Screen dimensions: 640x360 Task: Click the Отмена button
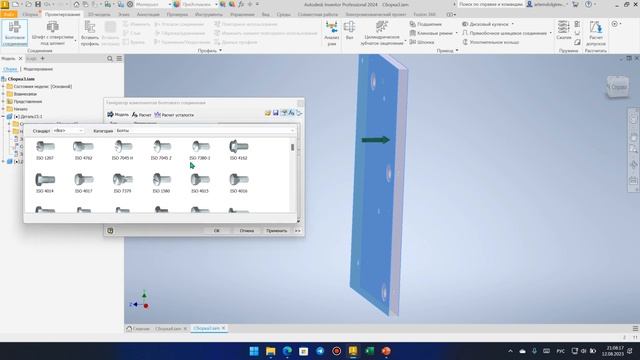[247, 231]
